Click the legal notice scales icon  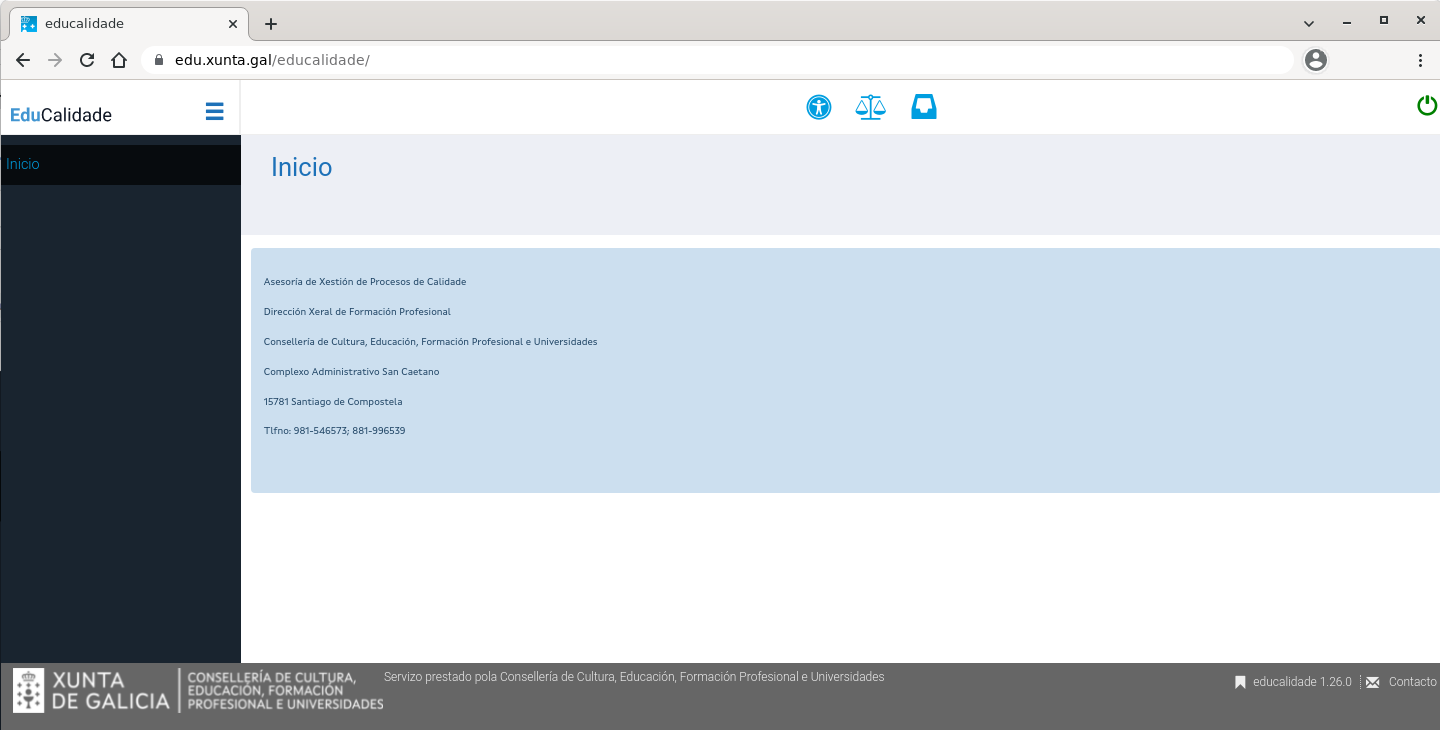pyautogui.click(x=871, y=107)
